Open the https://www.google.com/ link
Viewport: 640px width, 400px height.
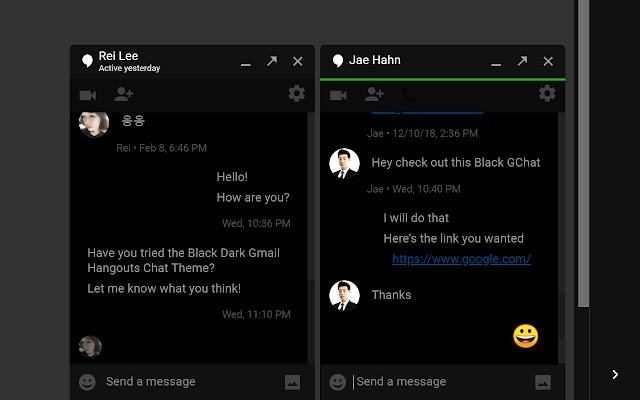[462, 259]
